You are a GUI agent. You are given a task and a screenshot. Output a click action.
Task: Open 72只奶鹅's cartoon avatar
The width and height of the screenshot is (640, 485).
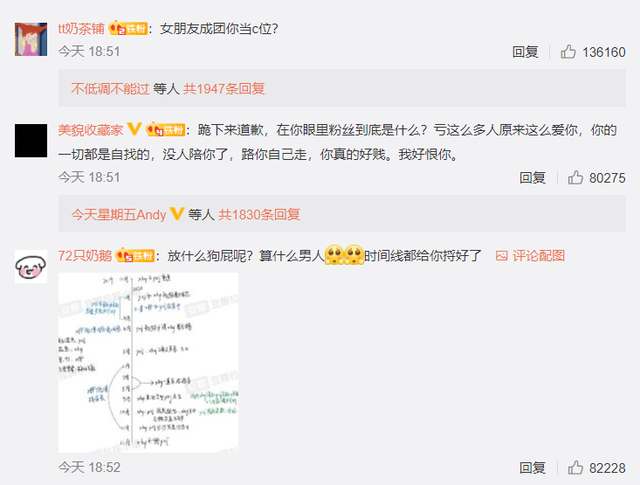[31, 267]
